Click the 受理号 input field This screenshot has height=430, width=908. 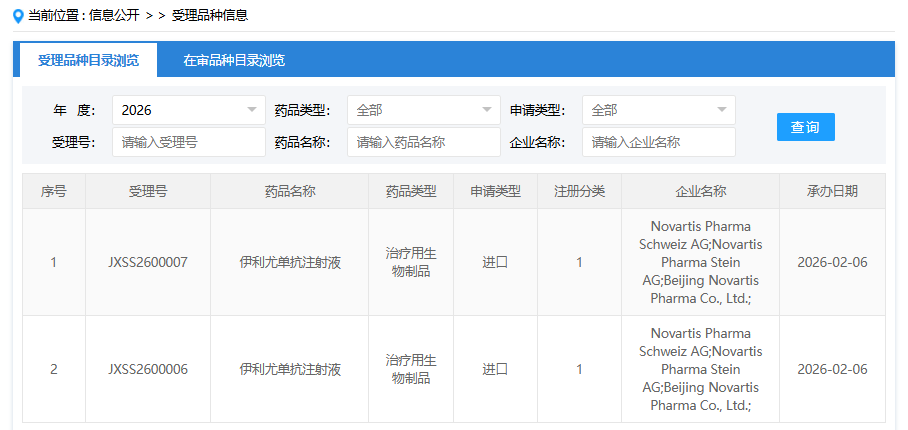click(x=188, y=142)
